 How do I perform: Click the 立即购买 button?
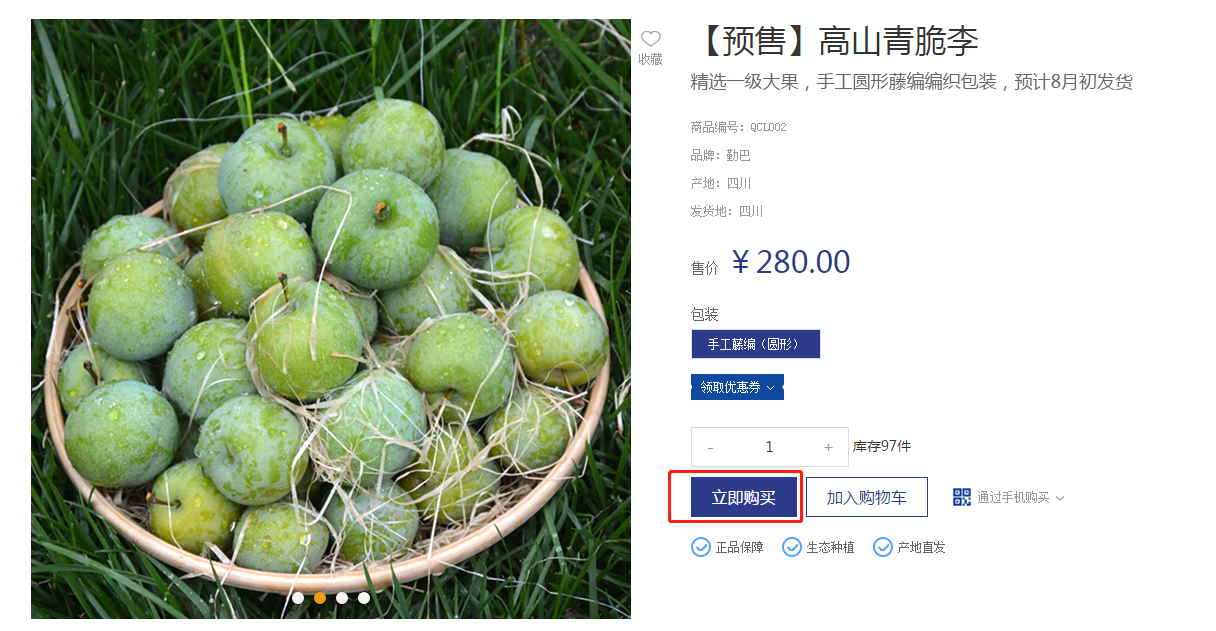click(x=744, y=497)
